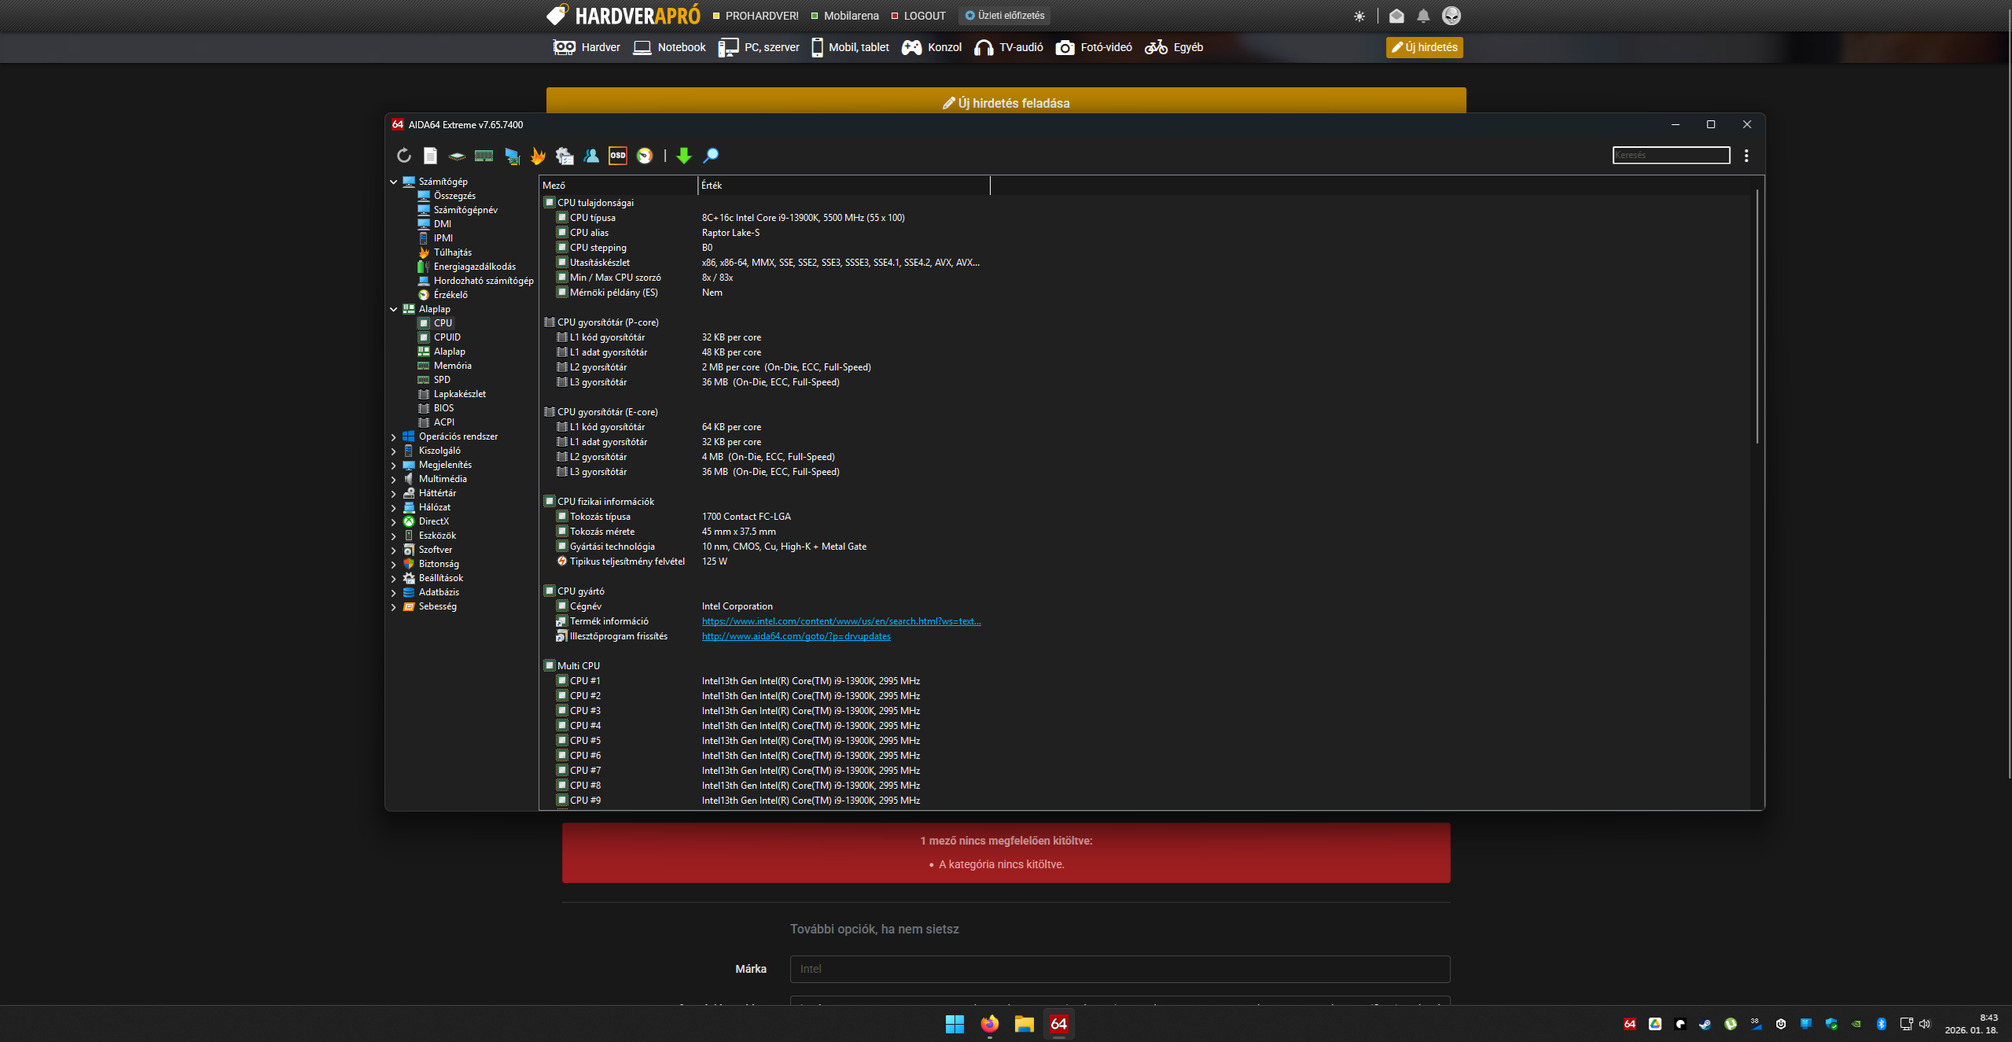Click the Bluetooth tray icon

[x=1881, y=1024]
